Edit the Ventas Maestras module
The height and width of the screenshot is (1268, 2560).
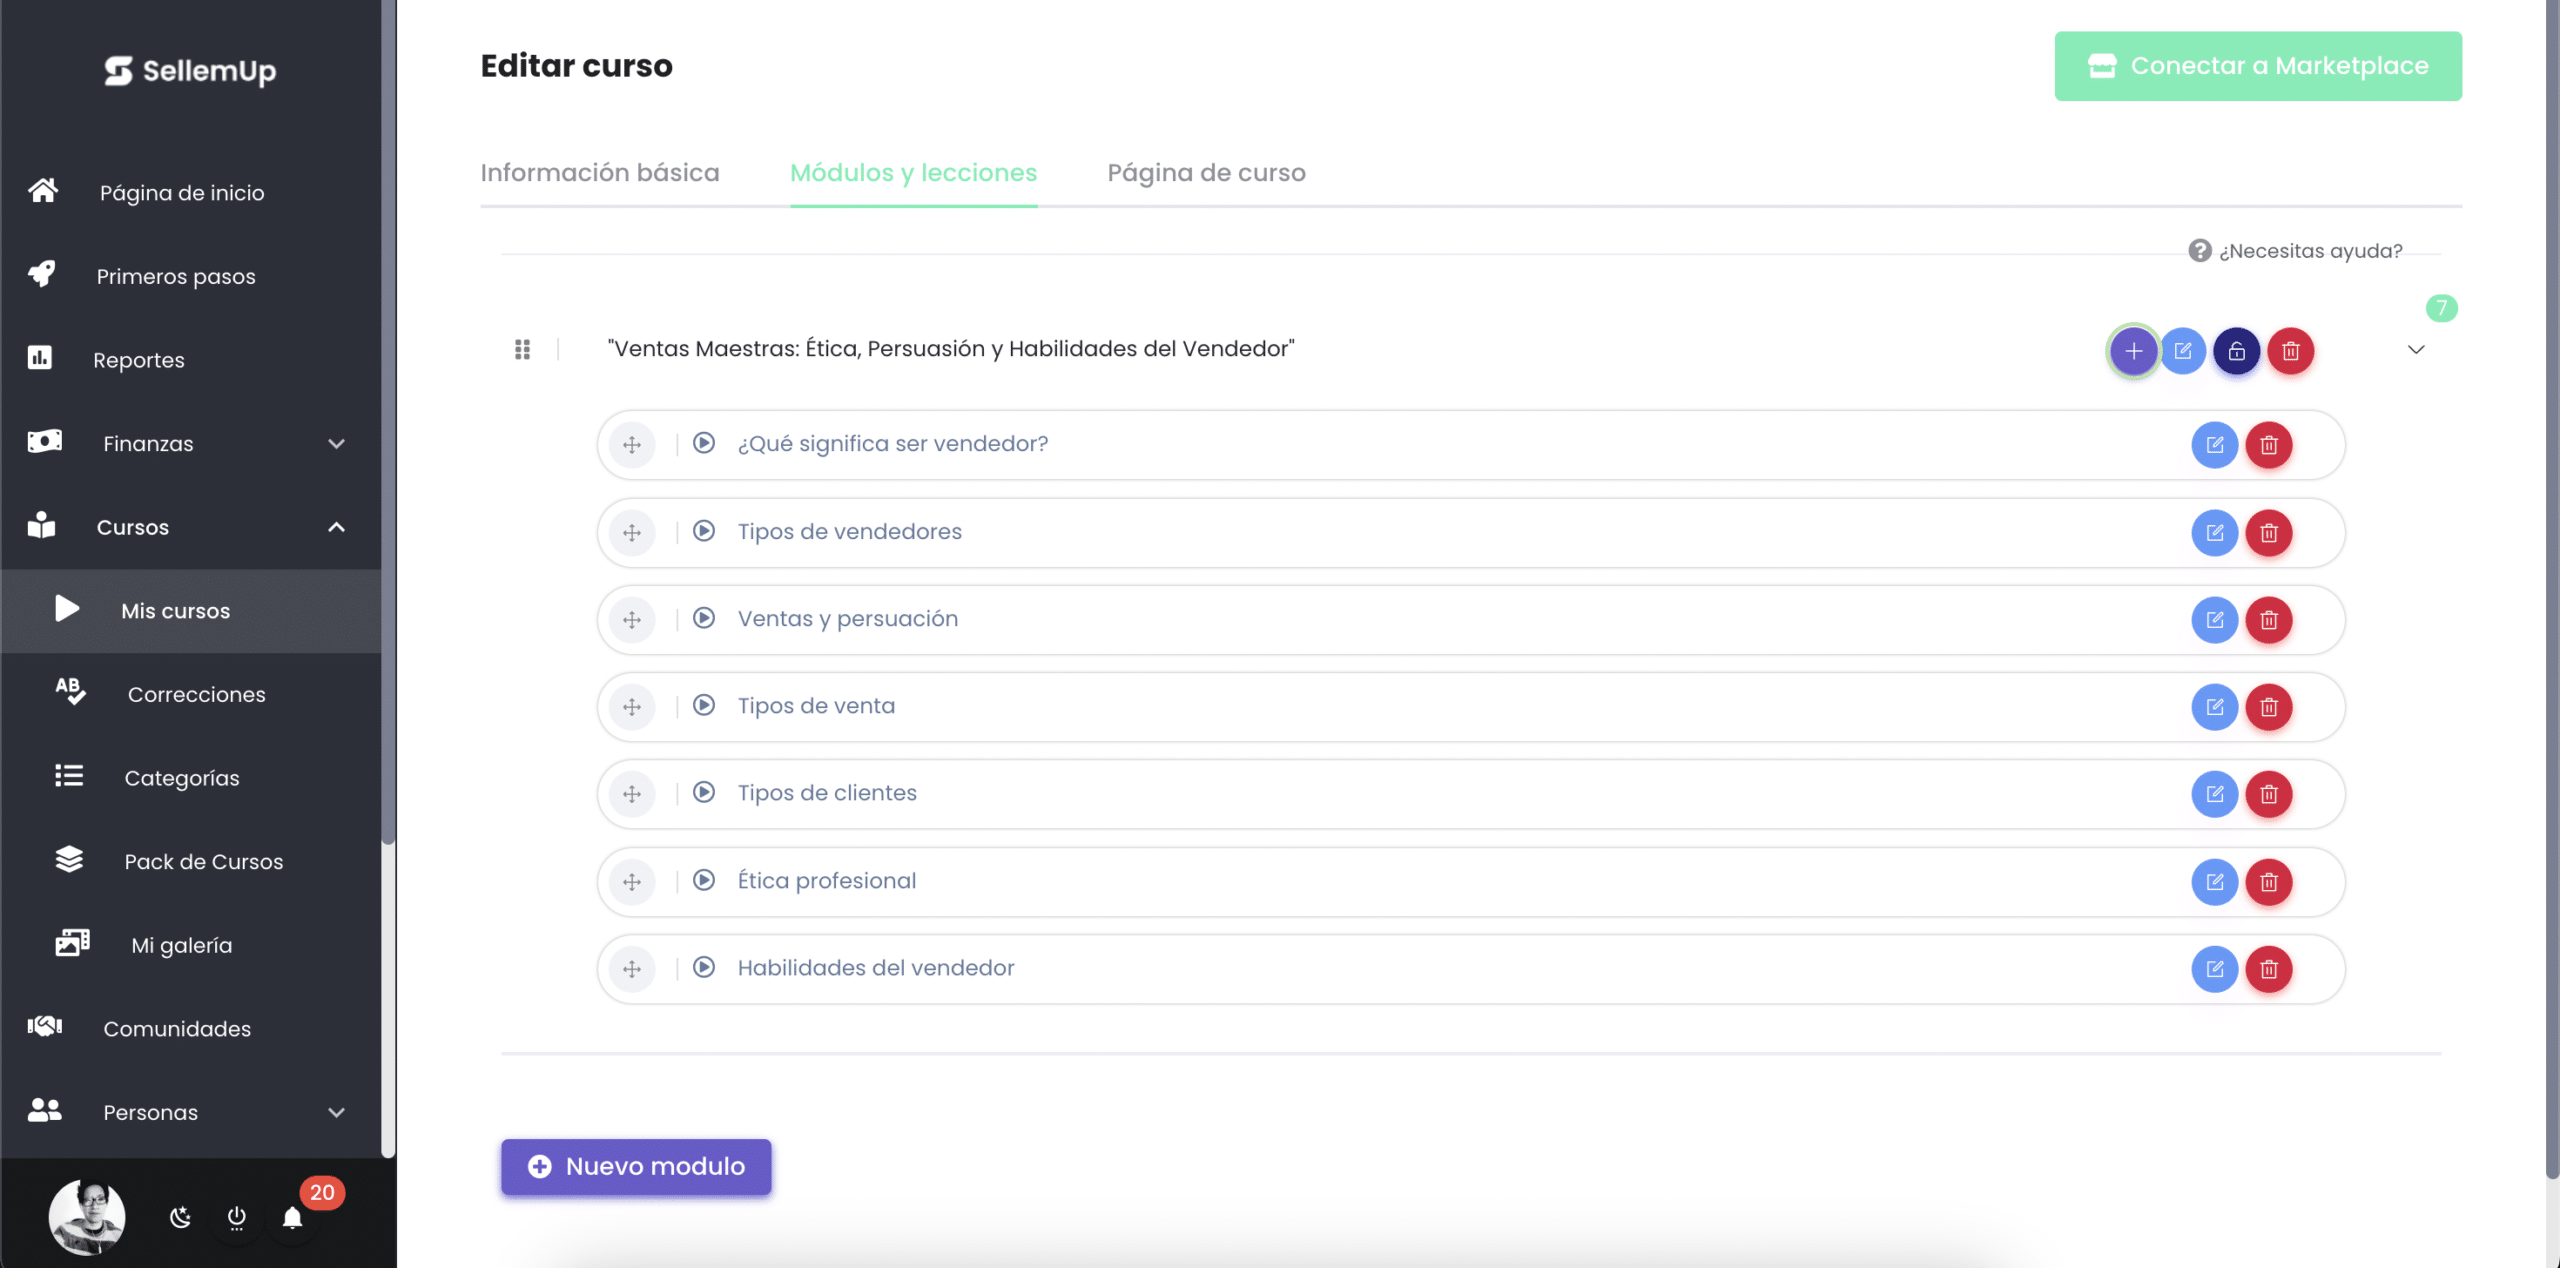pyautogui.click(x=2183, y=351)
